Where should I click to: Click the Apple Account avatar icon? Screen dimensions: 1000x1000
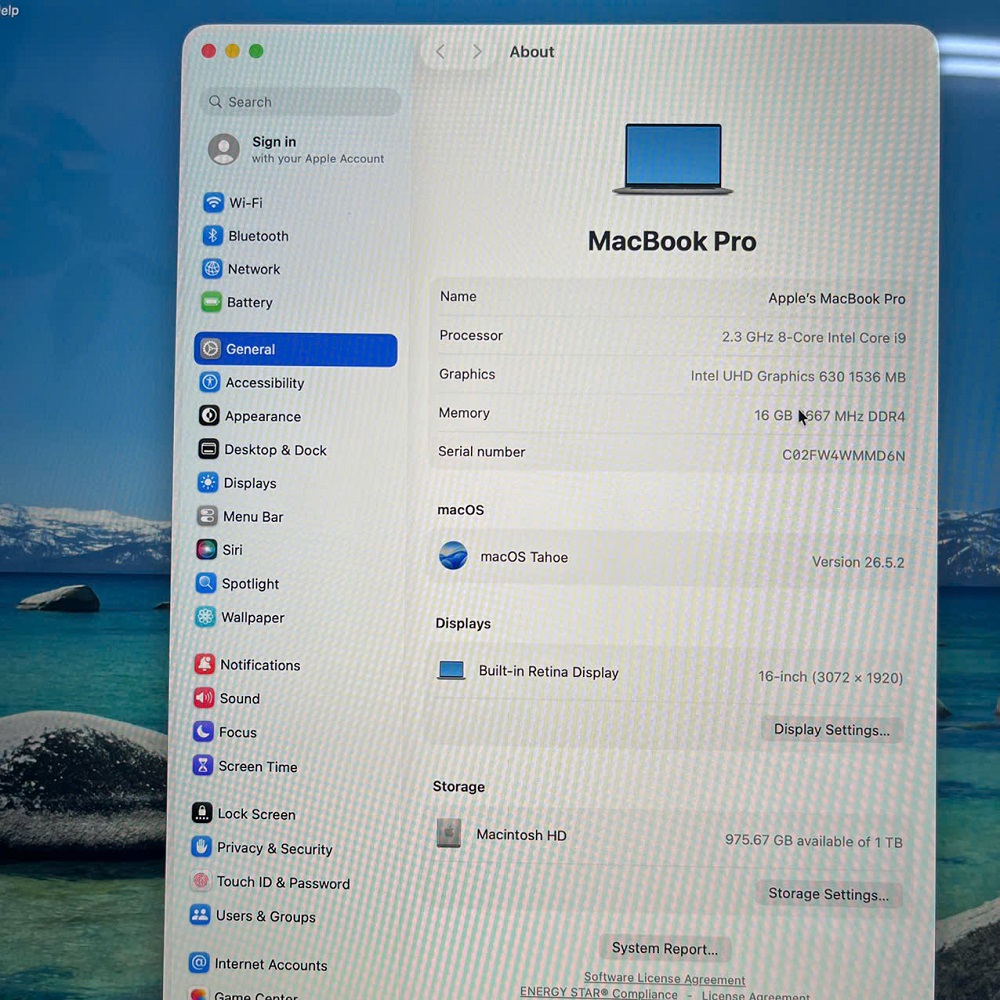tap(224, 149)
